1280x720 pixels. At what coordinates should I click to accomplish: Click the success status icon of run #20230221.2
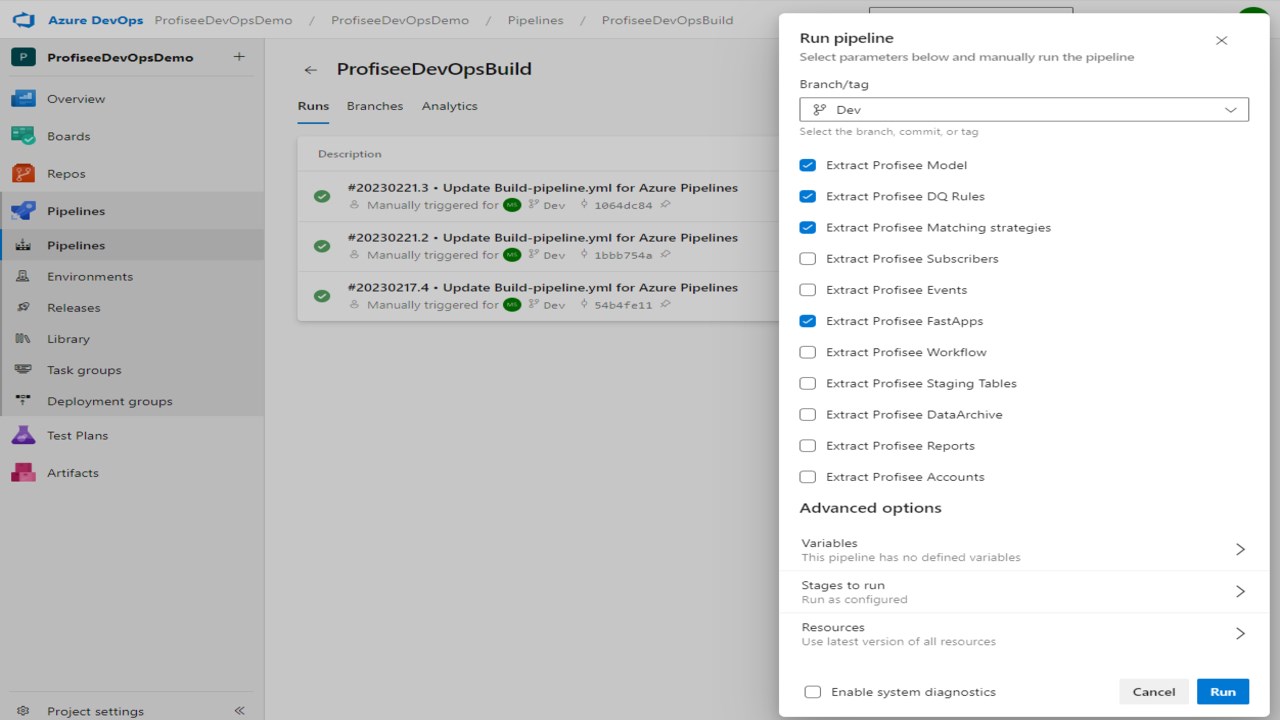322,246
